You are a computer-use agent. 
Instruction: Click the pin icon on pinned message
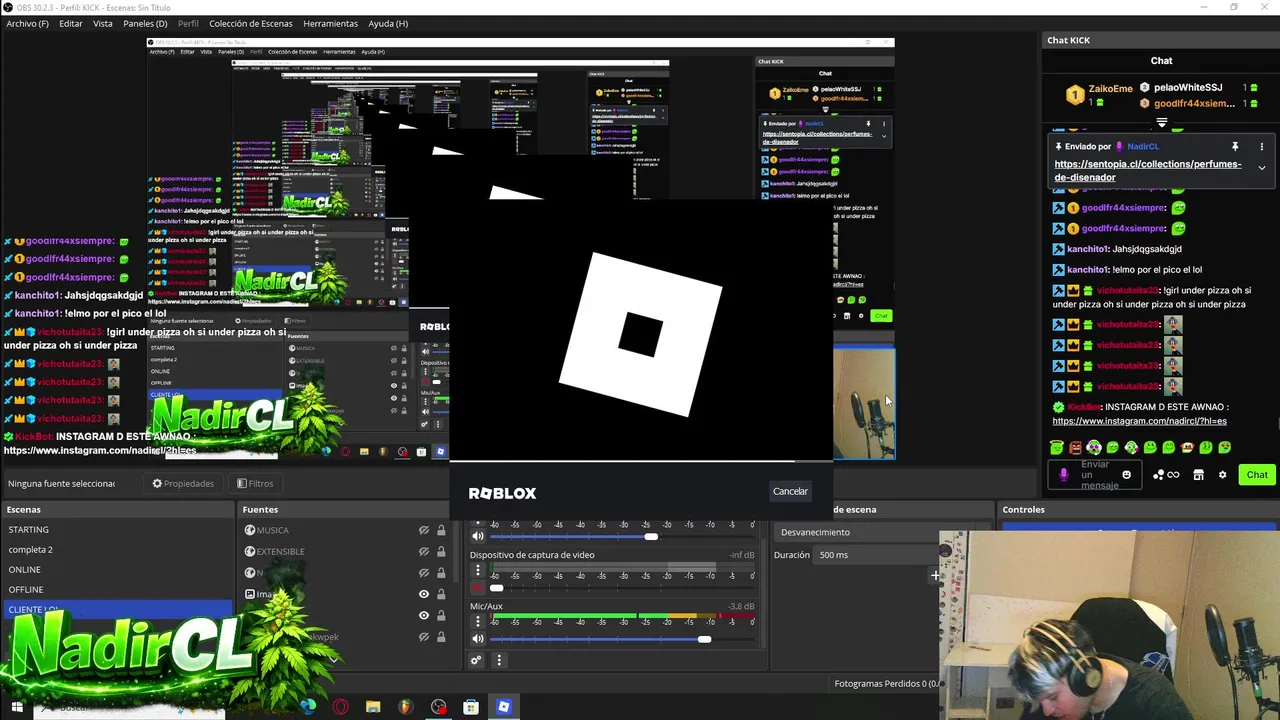pyautogui.click(x=1235, y=146)
